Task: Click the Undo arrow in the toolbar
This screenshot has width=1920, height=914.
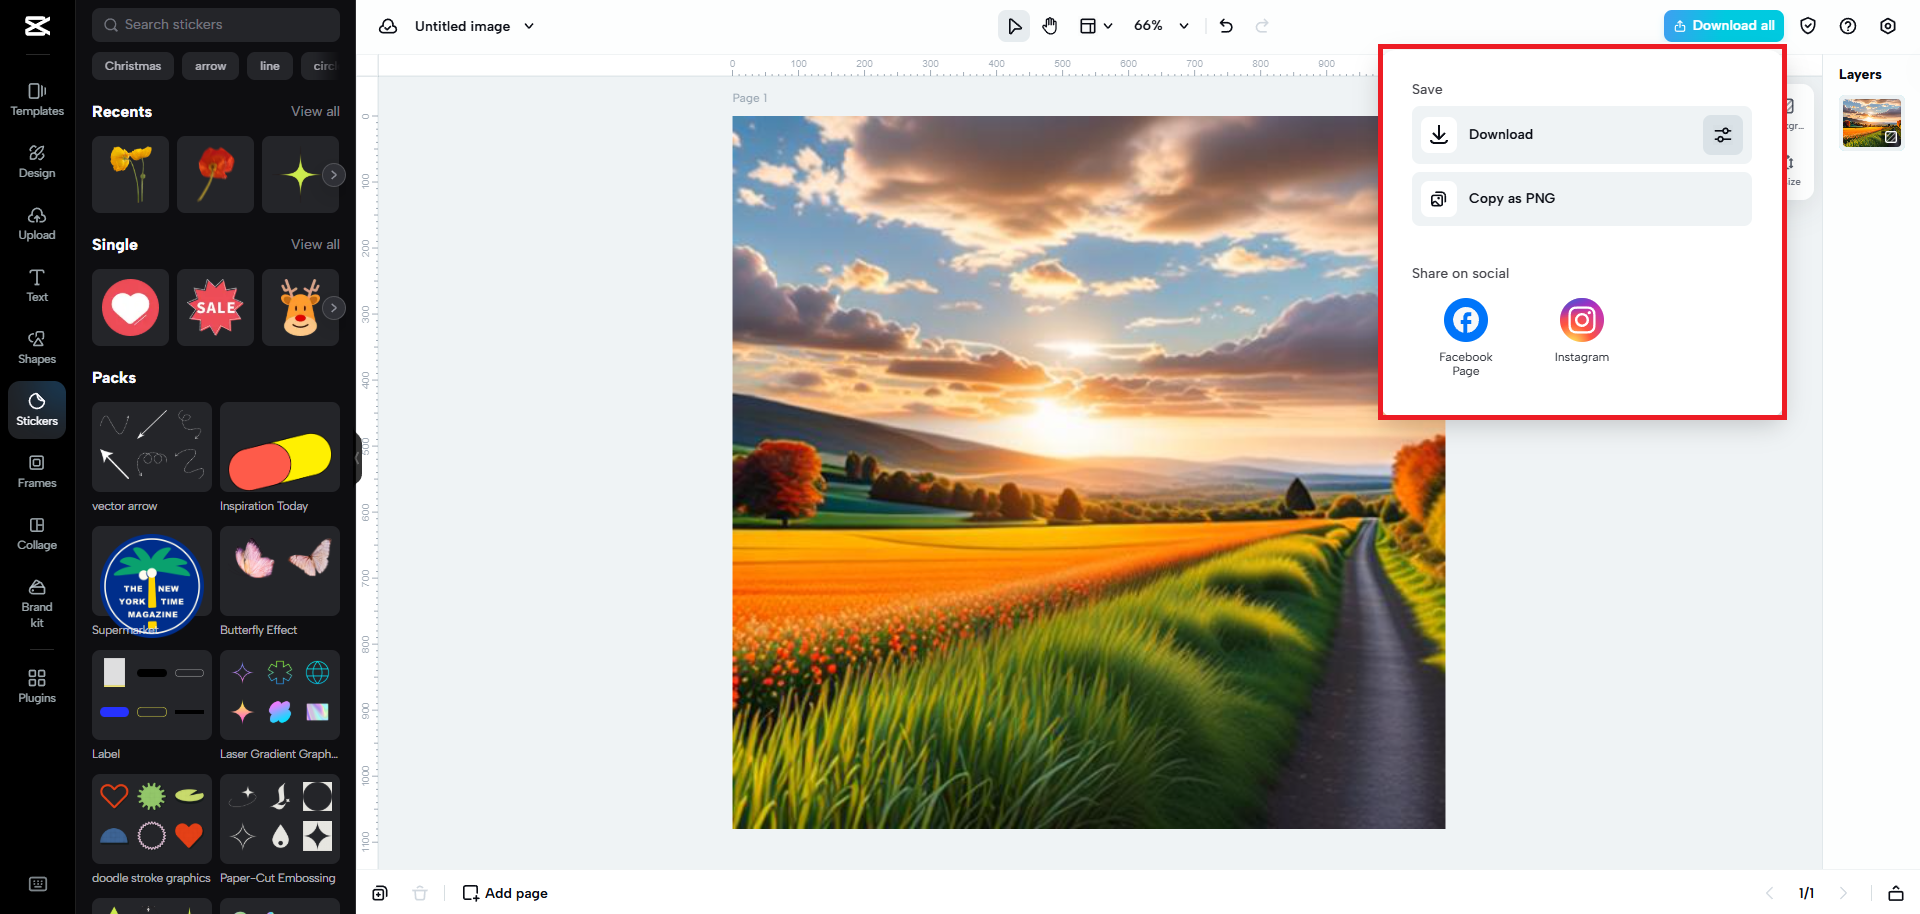Action: (x=1226, y=25)
